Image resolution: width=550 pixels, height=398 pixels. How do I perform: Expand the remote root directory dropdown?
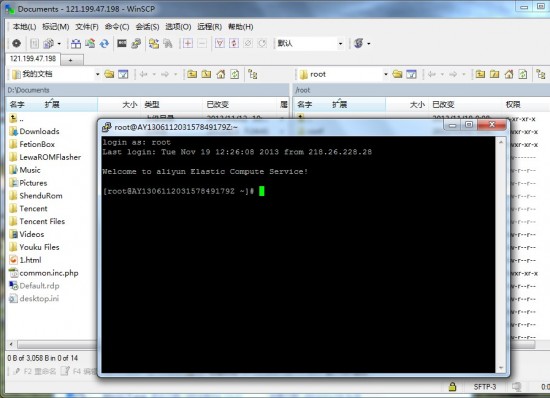click(385, 74)
